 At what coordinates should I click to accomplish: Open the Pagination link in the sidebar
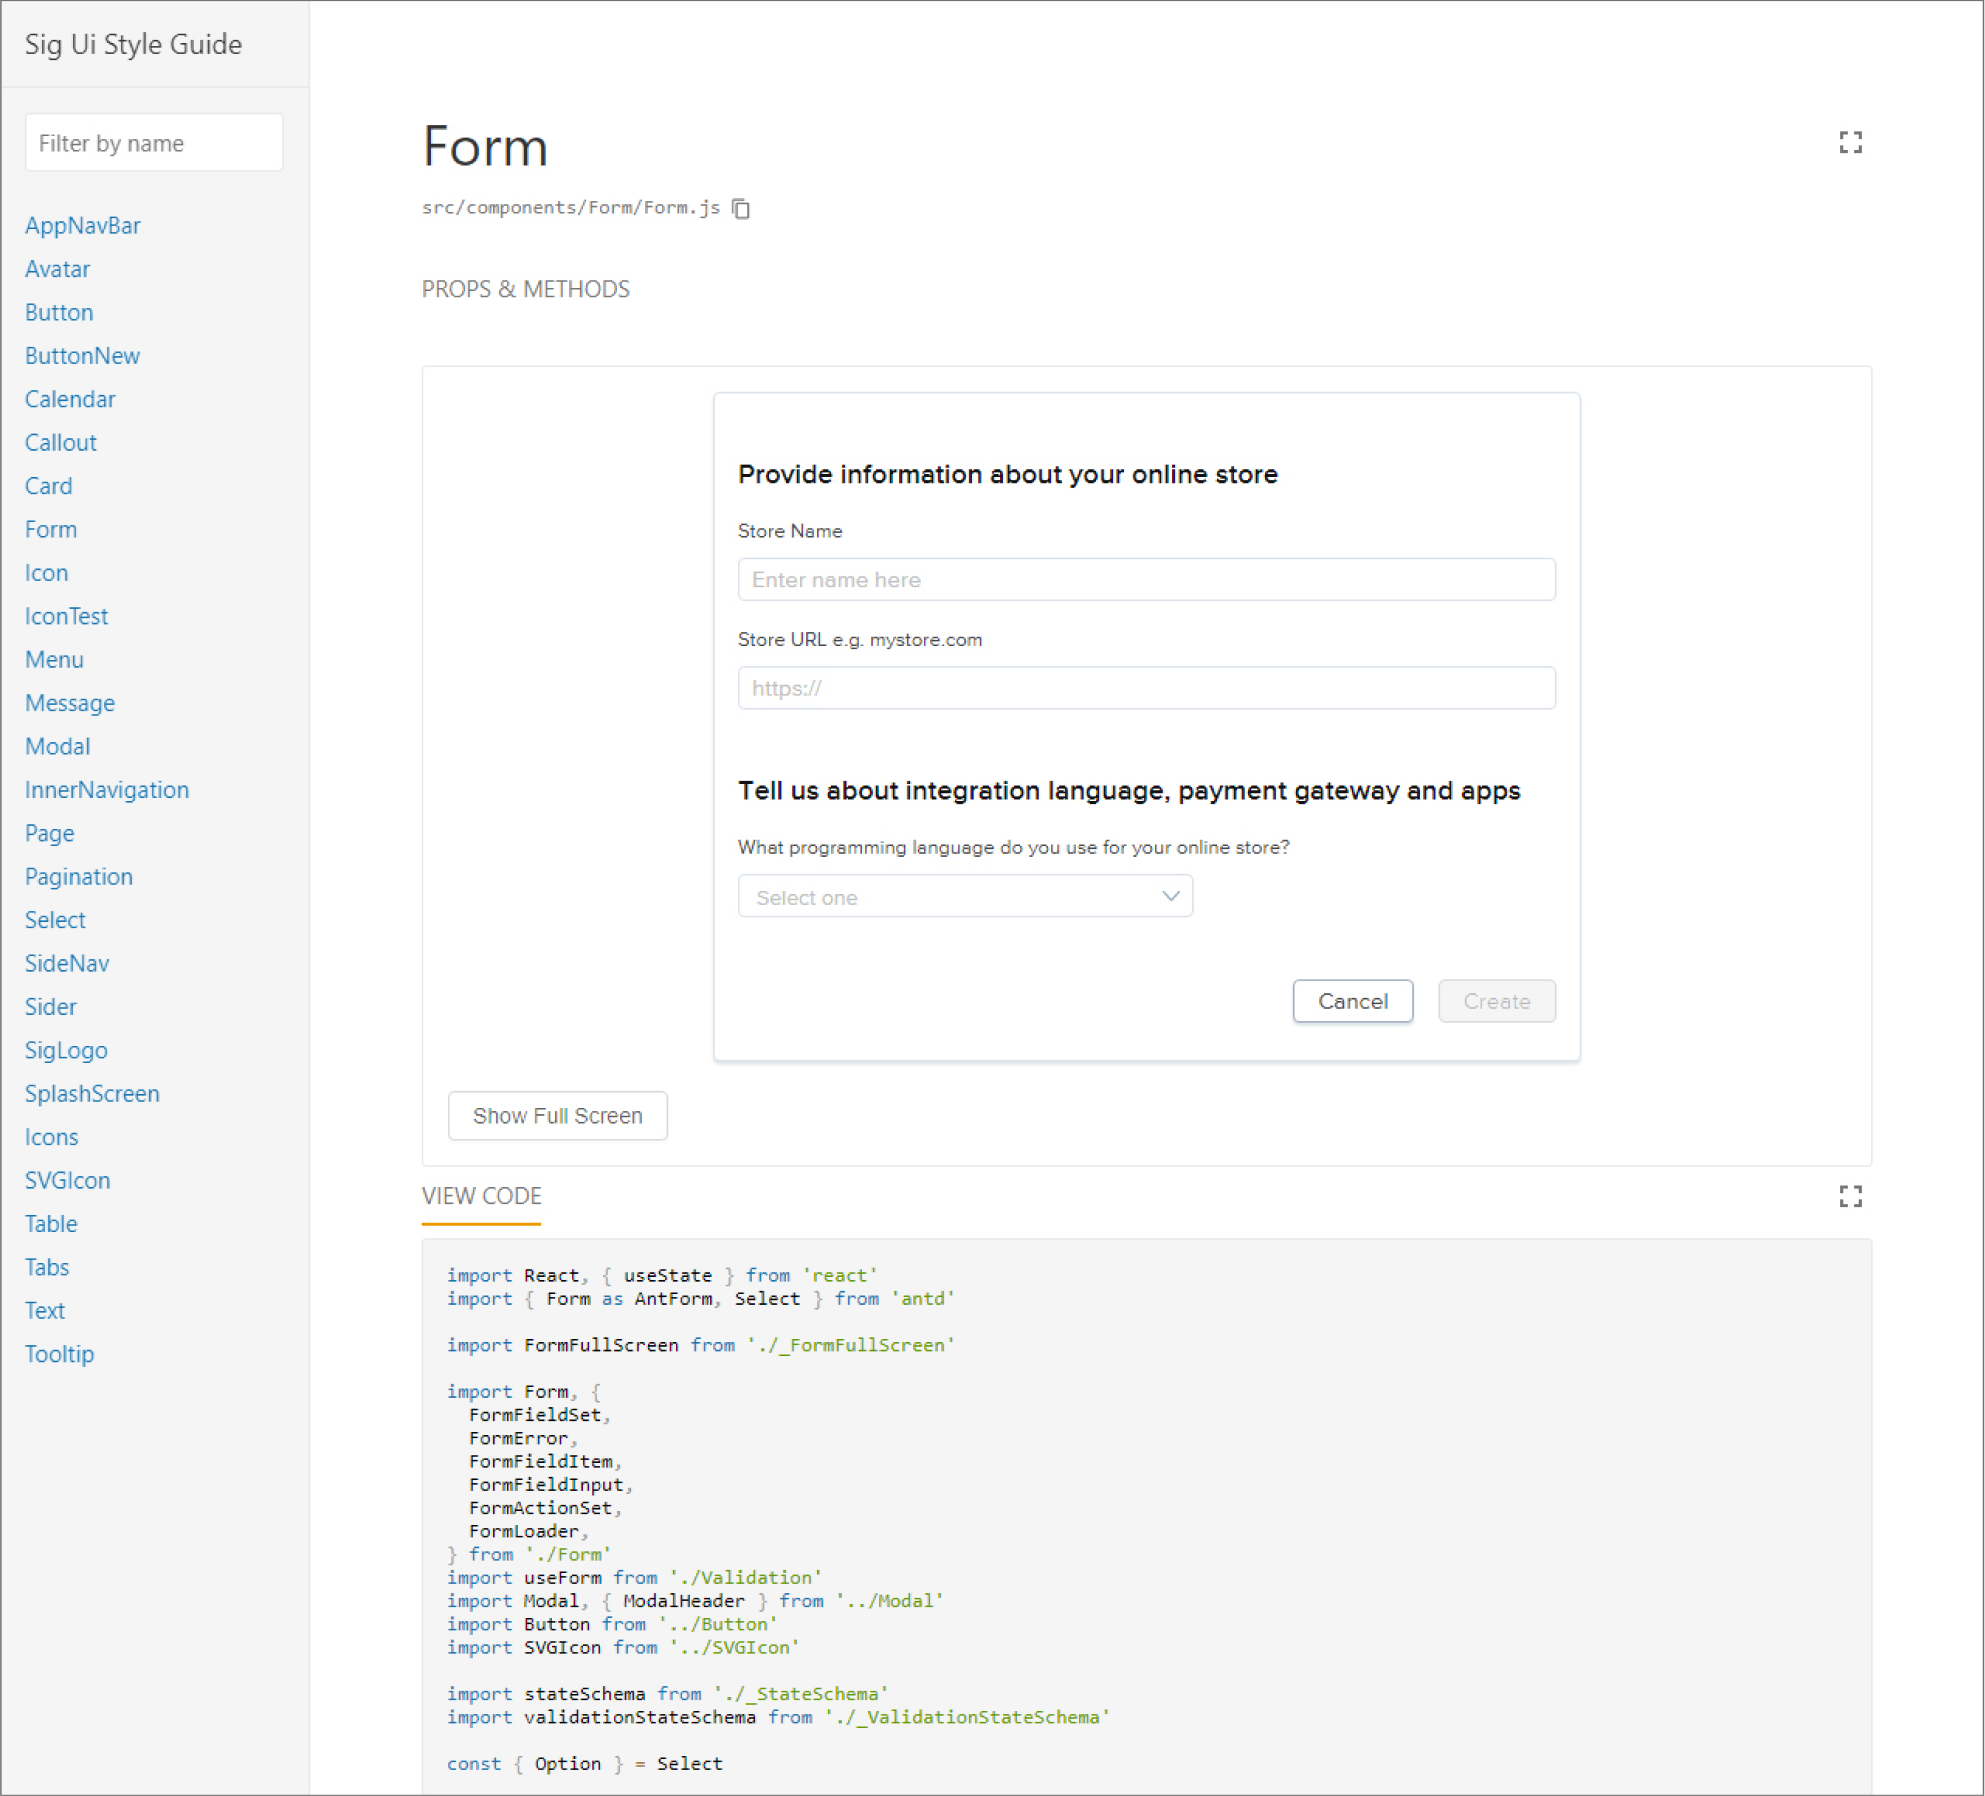click(79, 877)
